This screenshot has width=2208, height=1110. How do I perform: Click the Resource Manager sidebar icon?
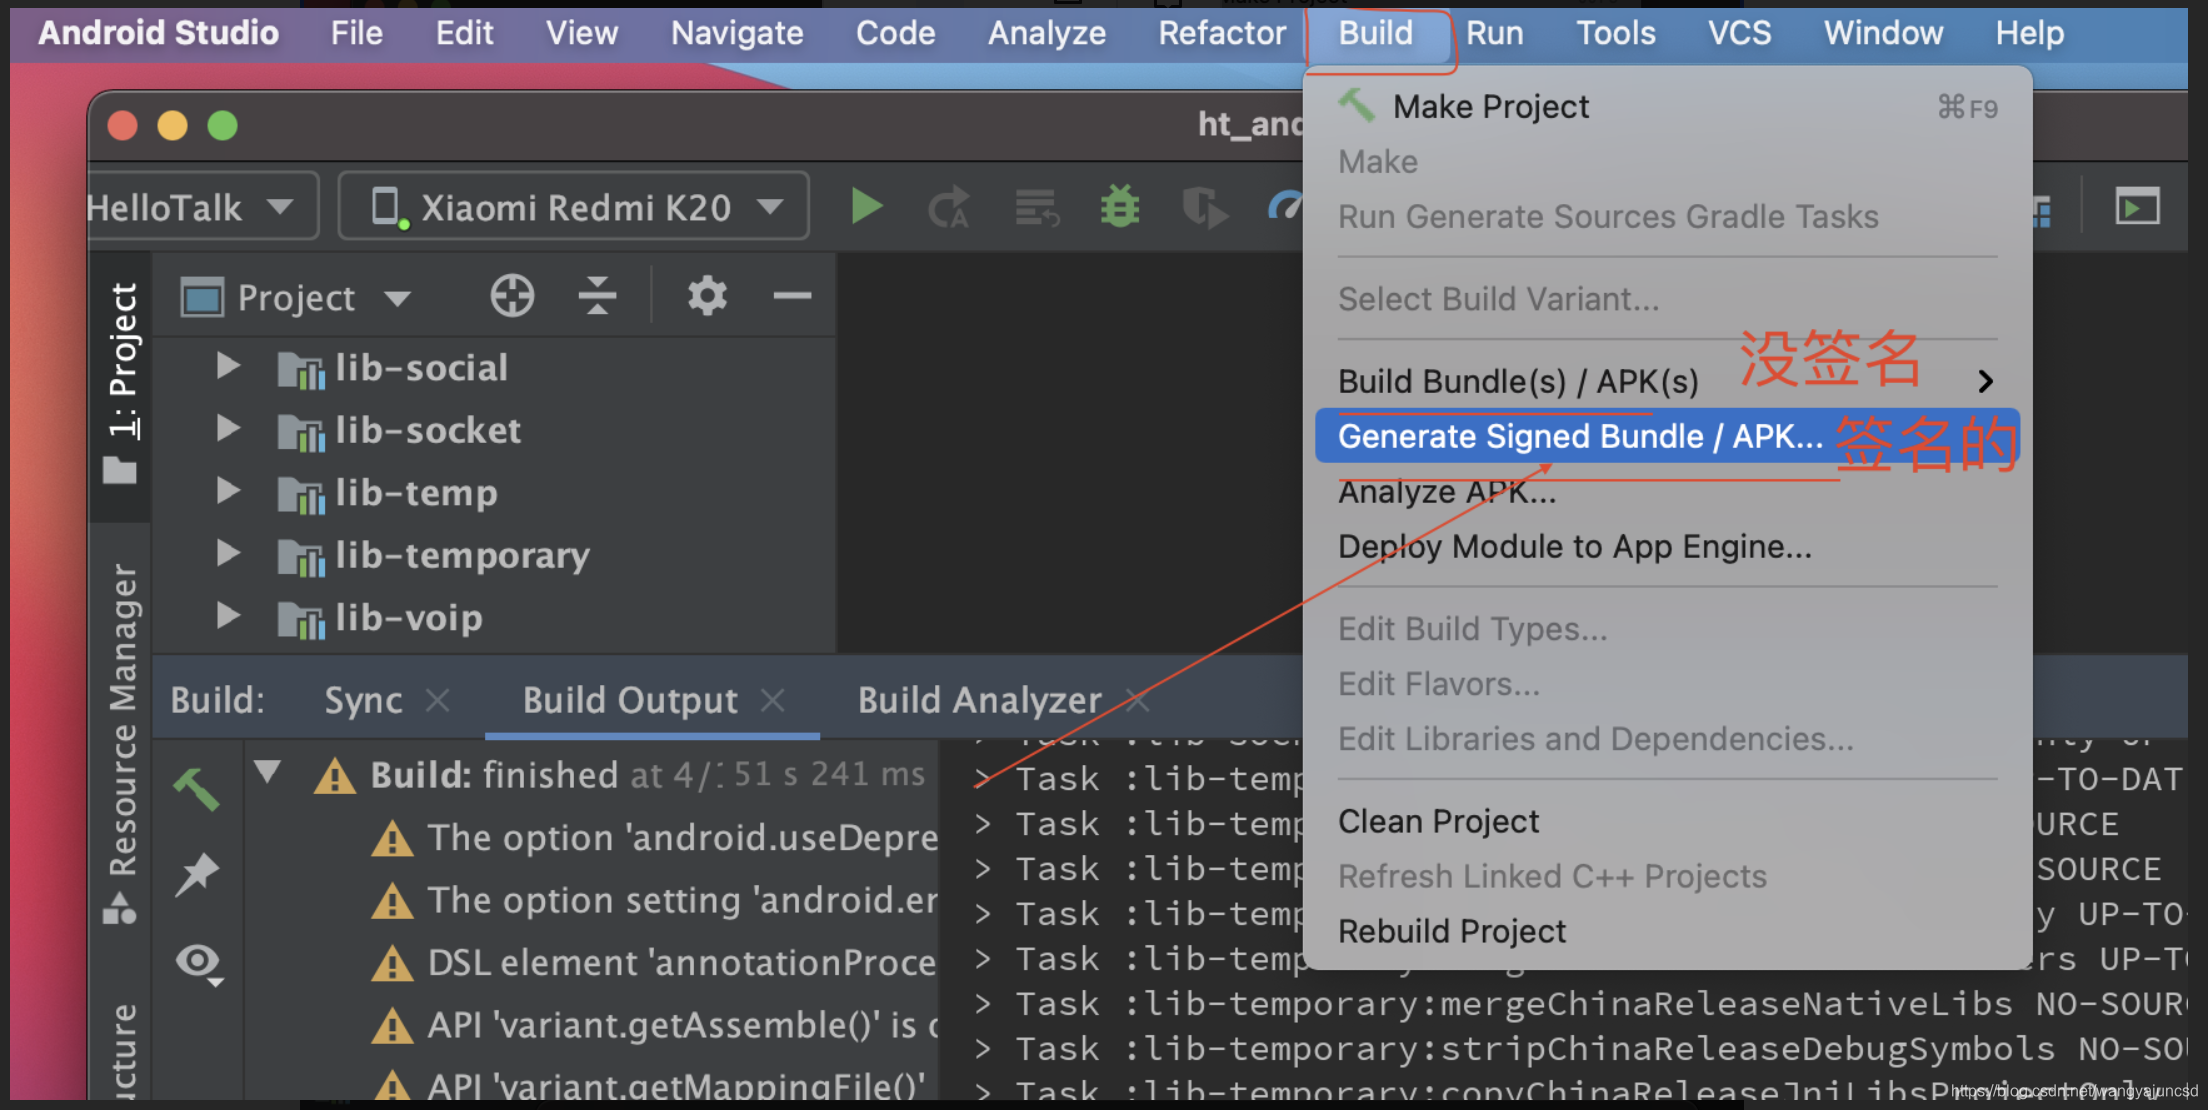(120, 909)
